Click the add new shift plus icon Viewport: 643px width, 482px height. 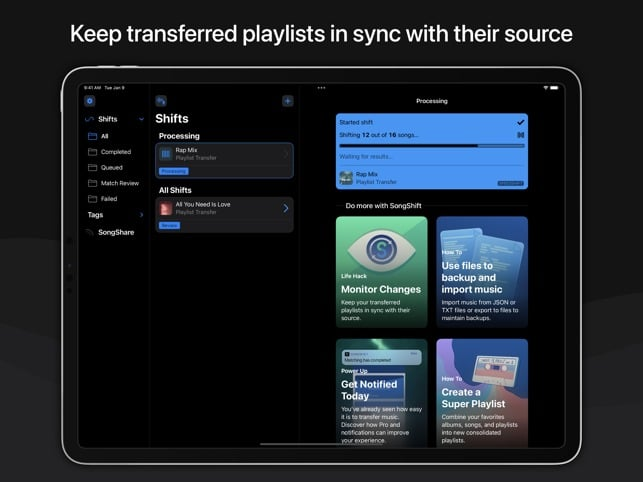(x=287, y=101)
